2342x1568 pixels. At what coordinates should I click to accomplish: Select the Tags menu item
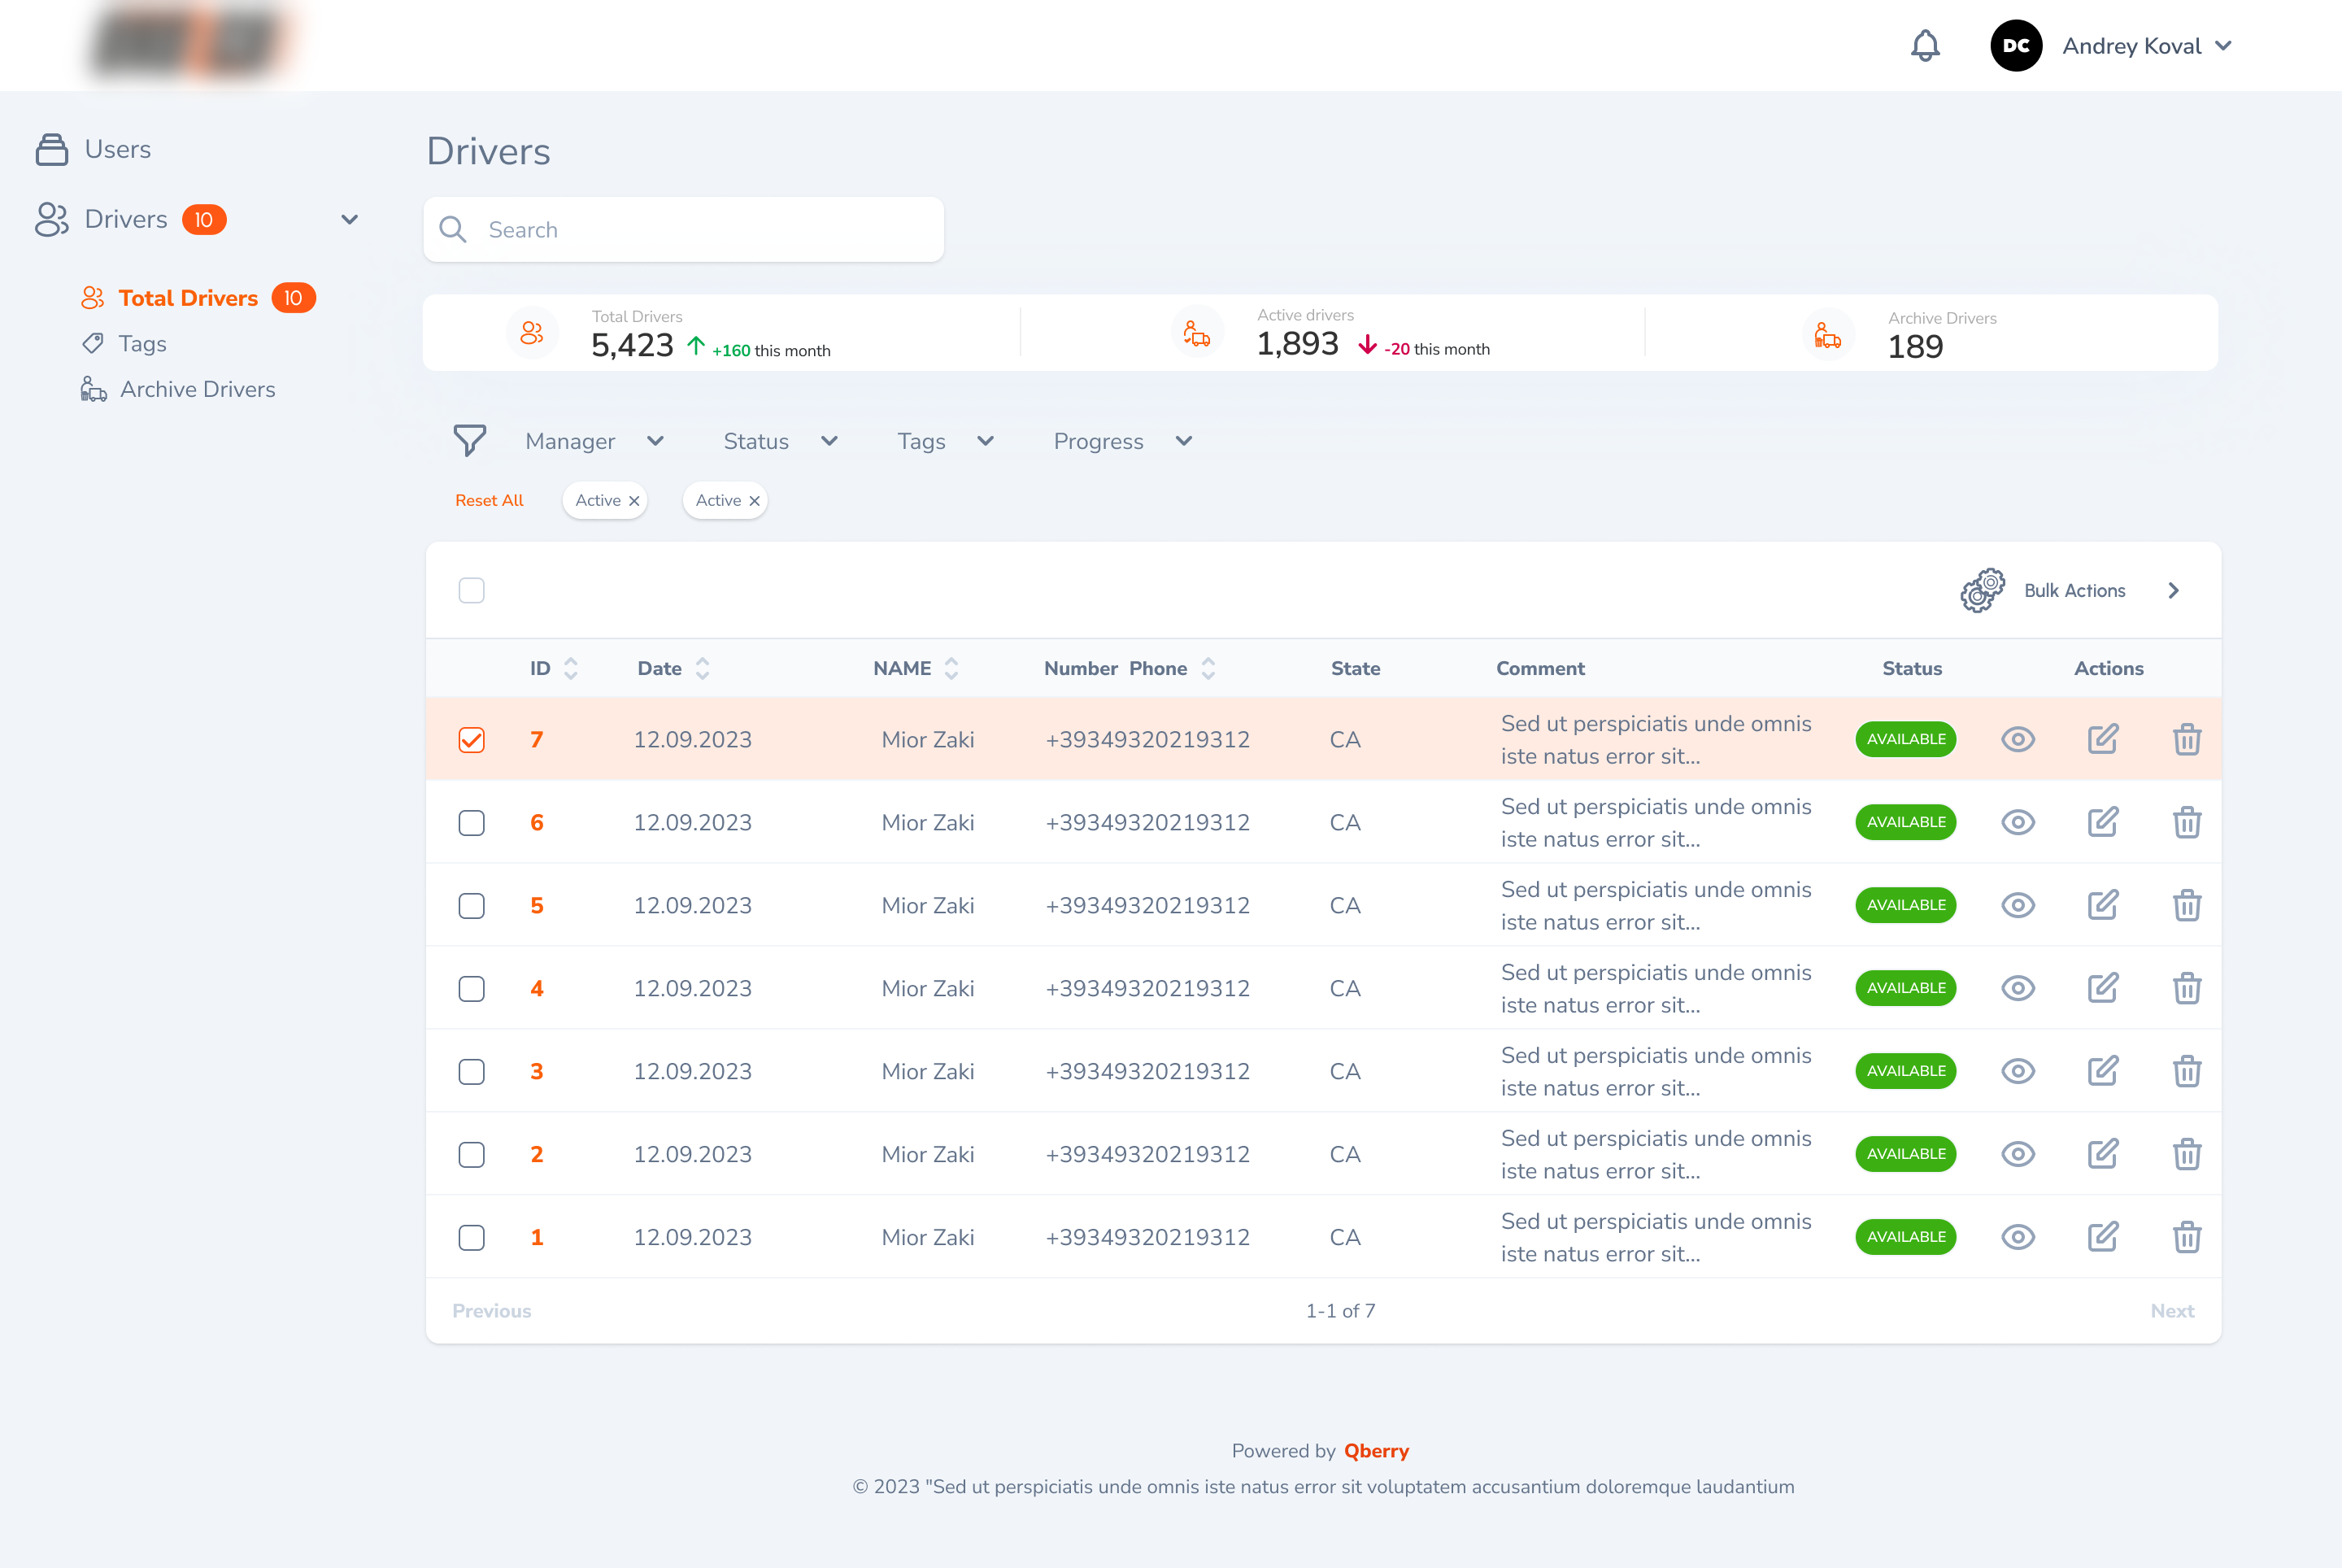tap(141, 342)
